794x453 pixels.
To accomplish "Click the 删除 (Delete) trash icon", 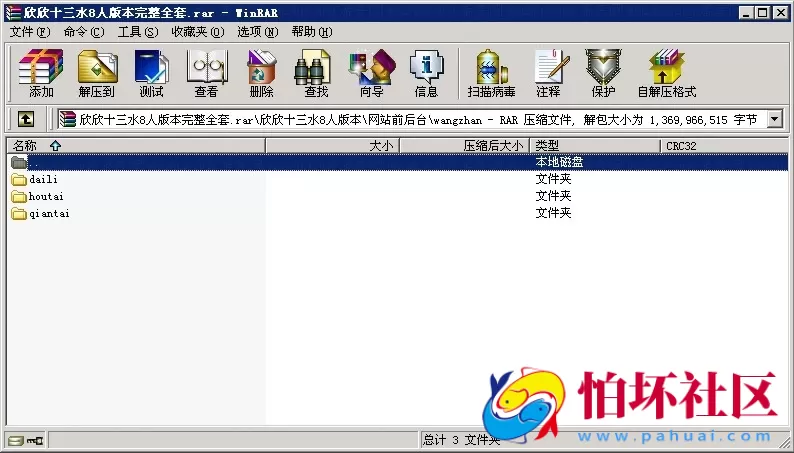I will [261, 72].
